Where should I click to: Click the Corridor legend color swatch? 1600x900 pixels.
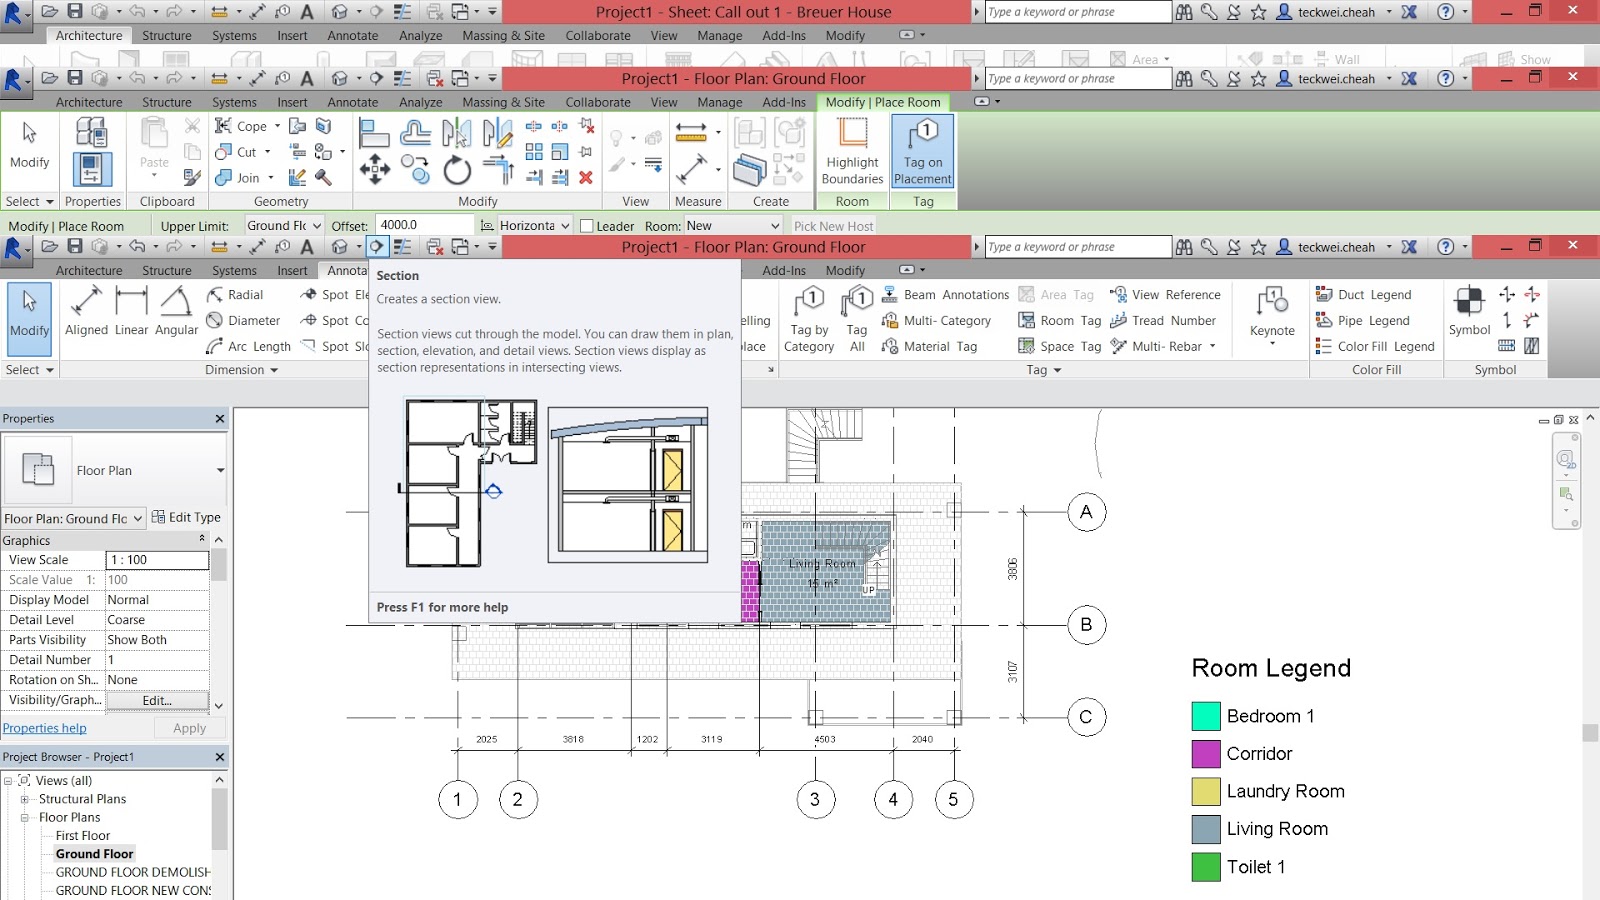1206,754
